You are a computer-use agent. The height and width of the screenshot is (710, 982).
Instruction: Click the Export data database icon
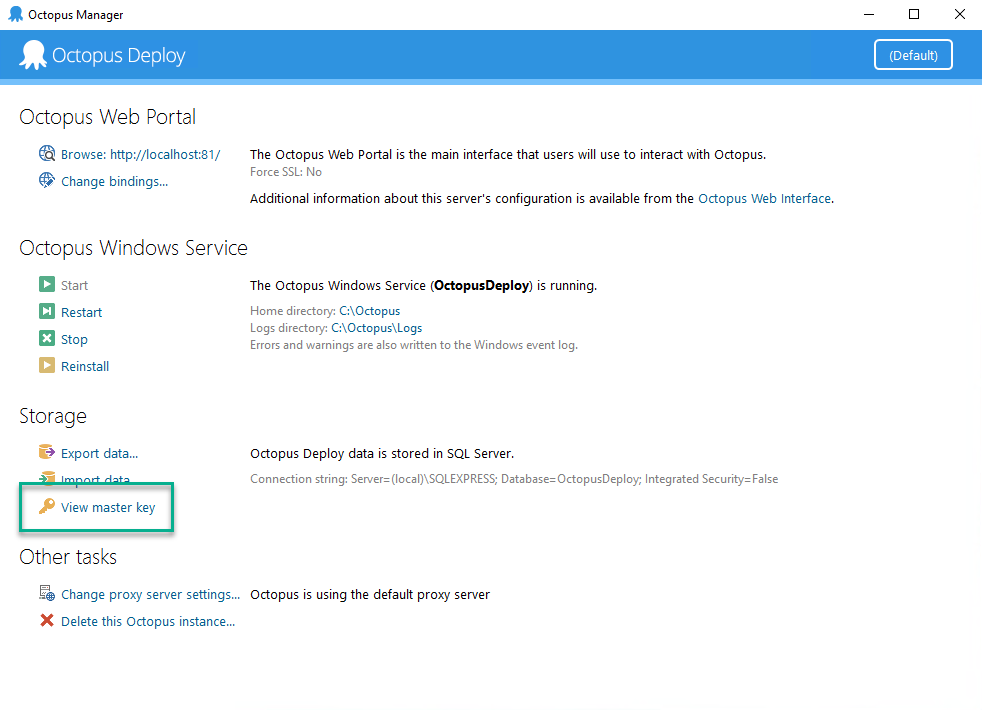click(x=46, y=453)
